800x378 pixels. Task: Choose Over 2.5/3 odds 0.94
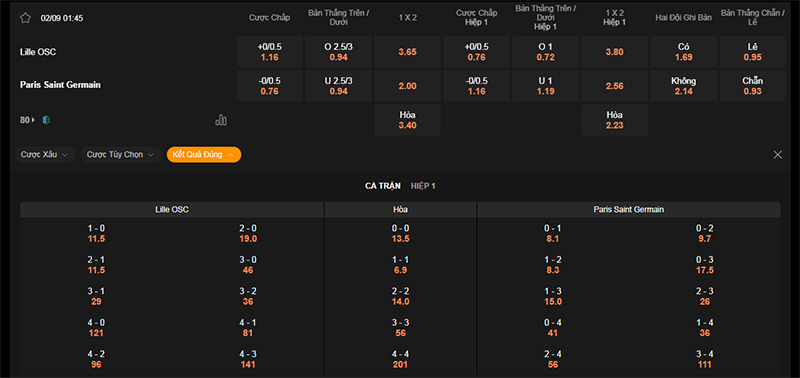point(338,52)
